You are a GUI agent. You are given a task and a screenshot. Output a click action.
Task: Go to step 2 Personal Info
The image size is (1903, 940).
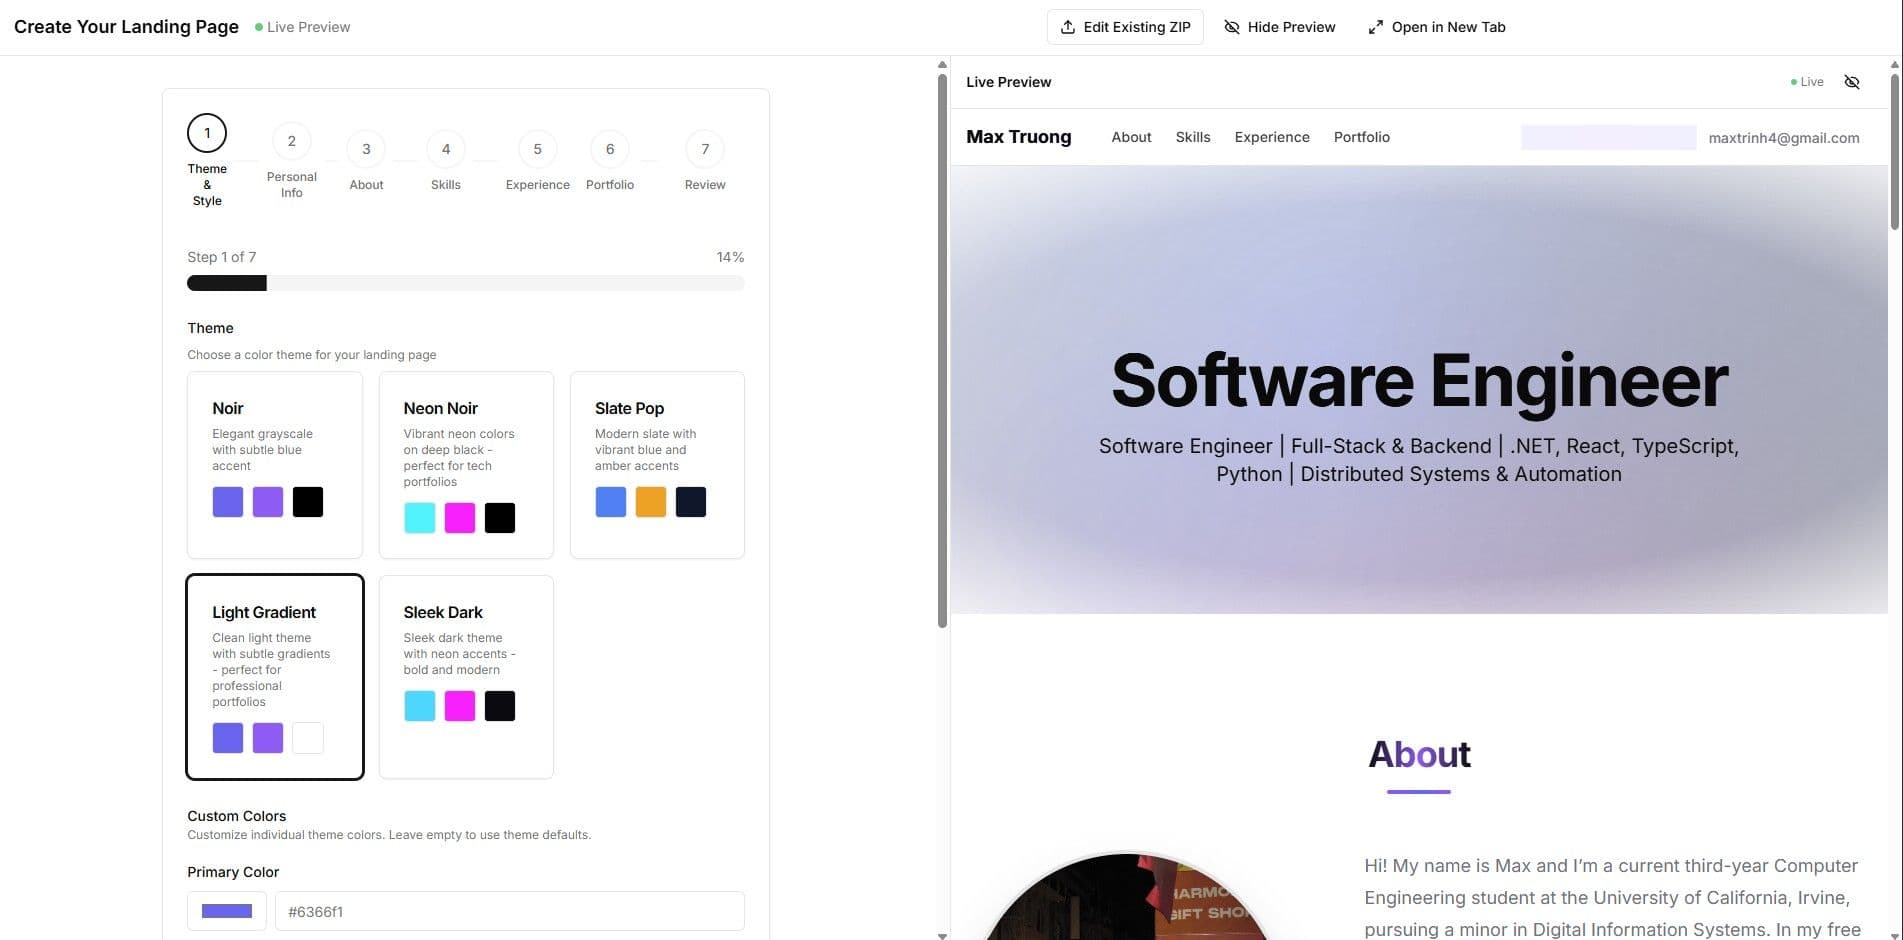point(291,142)
